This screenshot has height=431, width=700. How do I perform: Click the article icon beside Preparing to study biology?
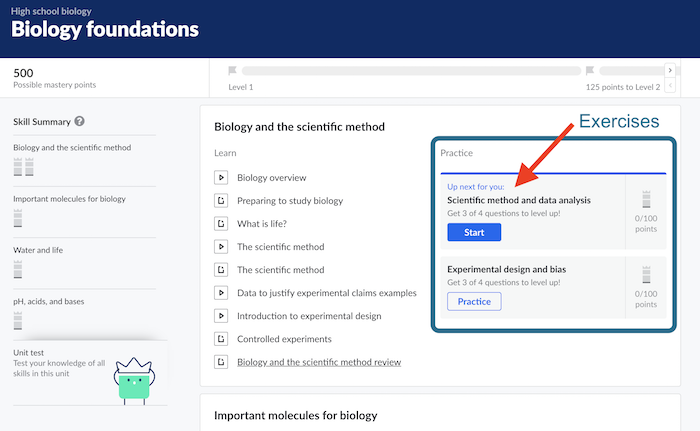coord(221,201)
